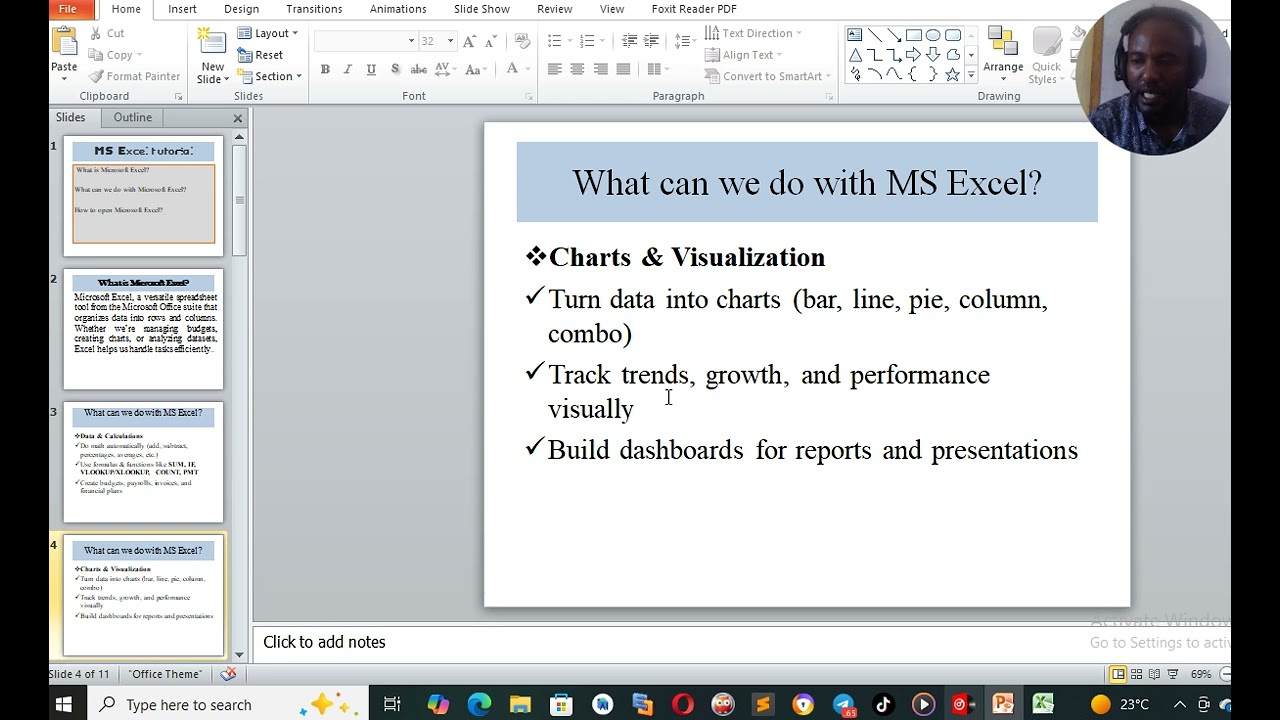
Task: Toggle underline formatting
Action: [371, 69]
